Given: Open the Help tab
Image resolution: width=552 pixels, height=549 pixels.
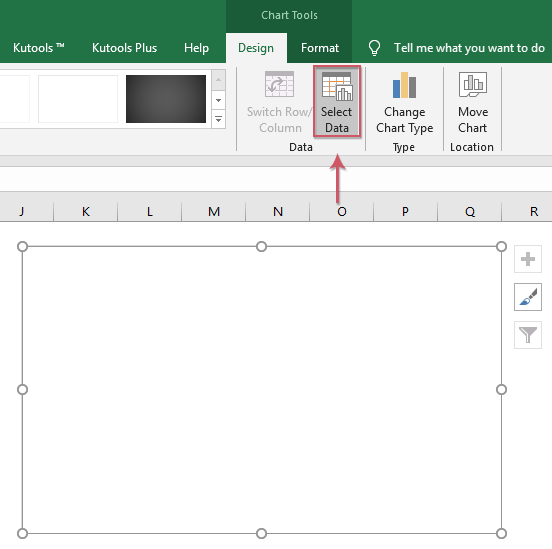Looking at the screenshot, I should click(196, 48).
